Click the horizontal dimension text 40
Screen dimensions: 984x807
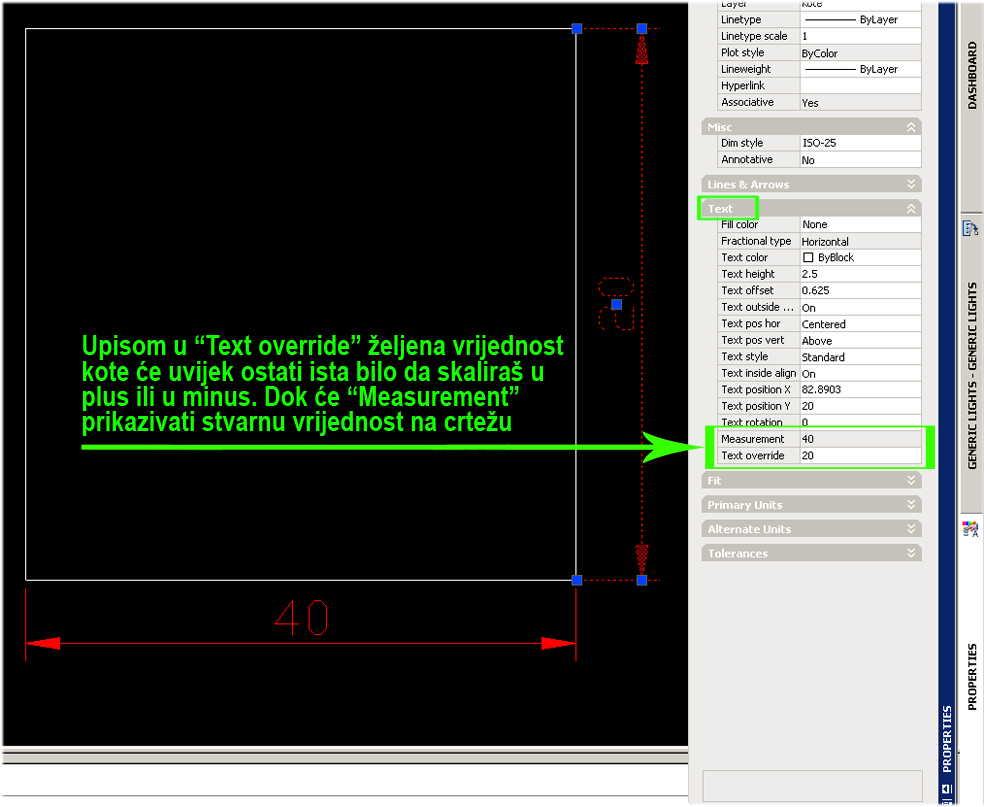coord(301,618)
